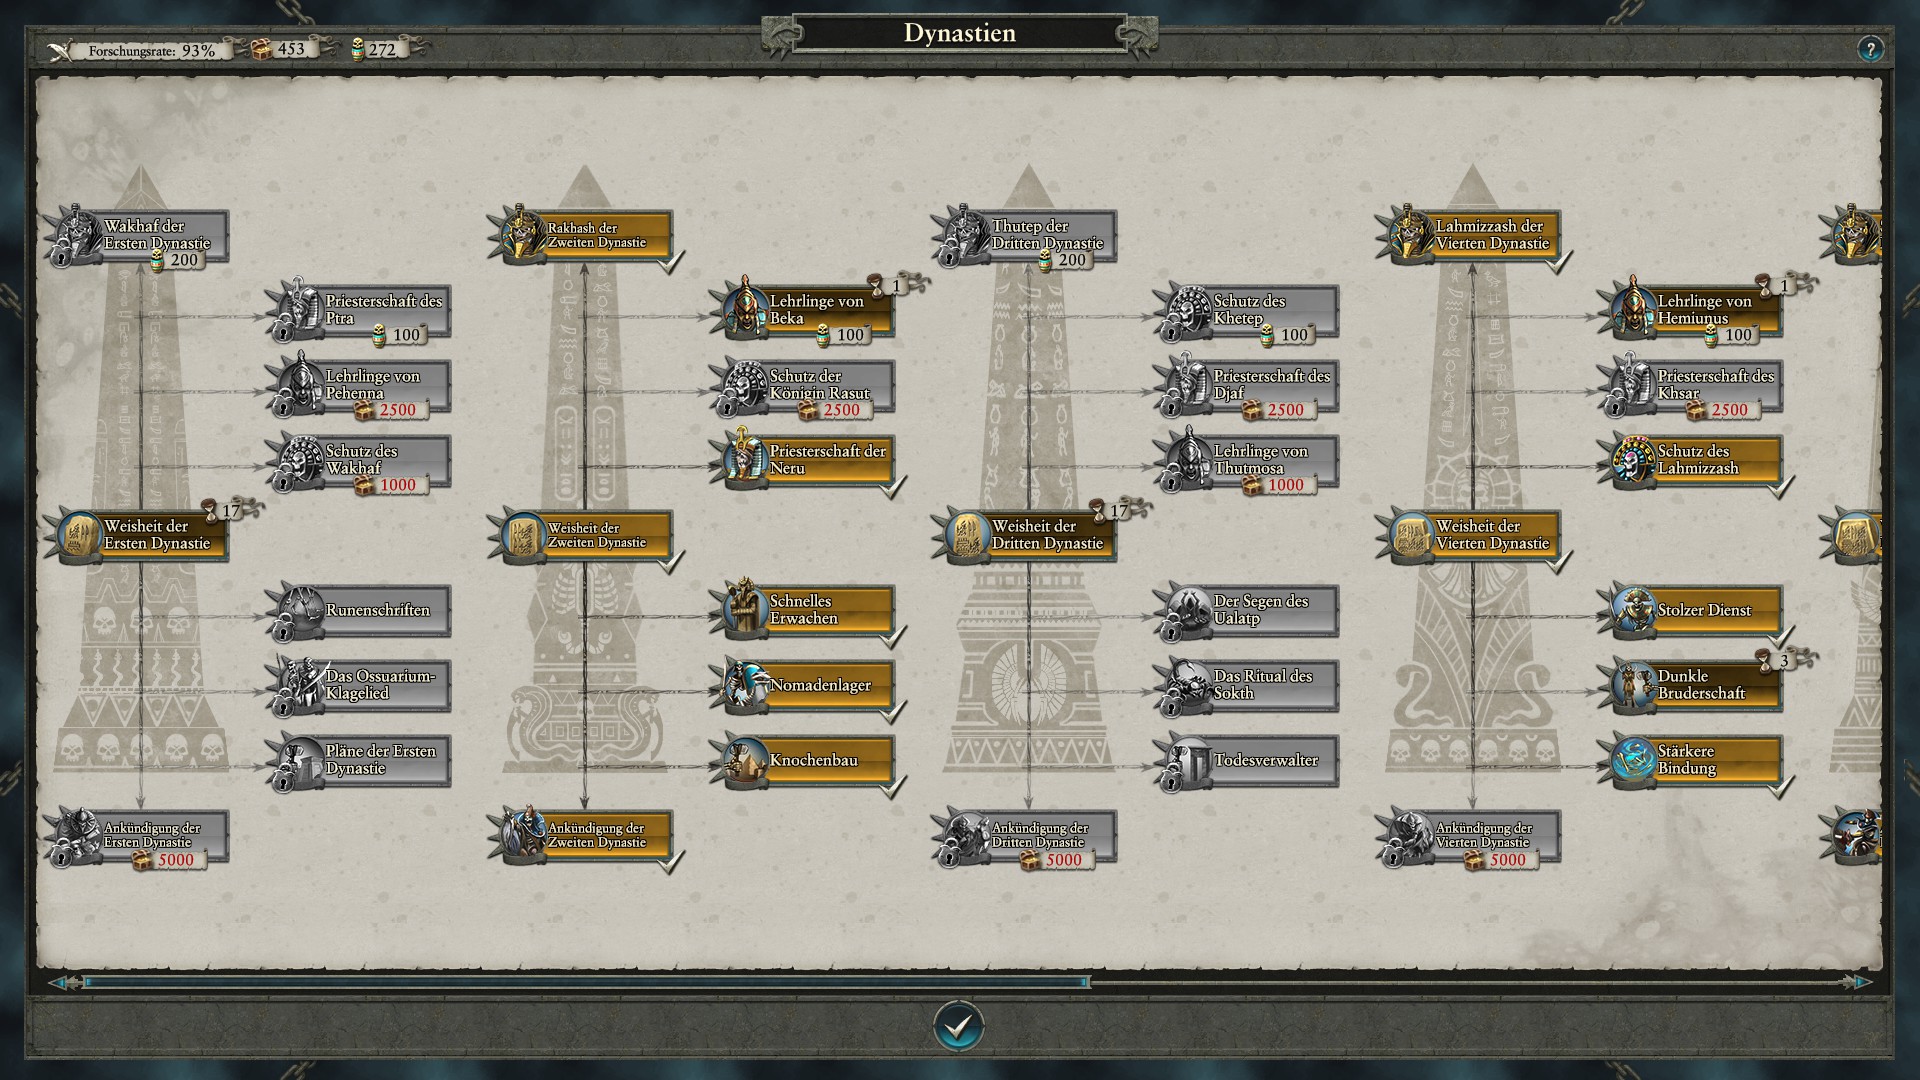The width and height of the screenshot is (1920, 1080).
Task: Click the Forschungsrate quill icon
Action: (x=62, y=50)
